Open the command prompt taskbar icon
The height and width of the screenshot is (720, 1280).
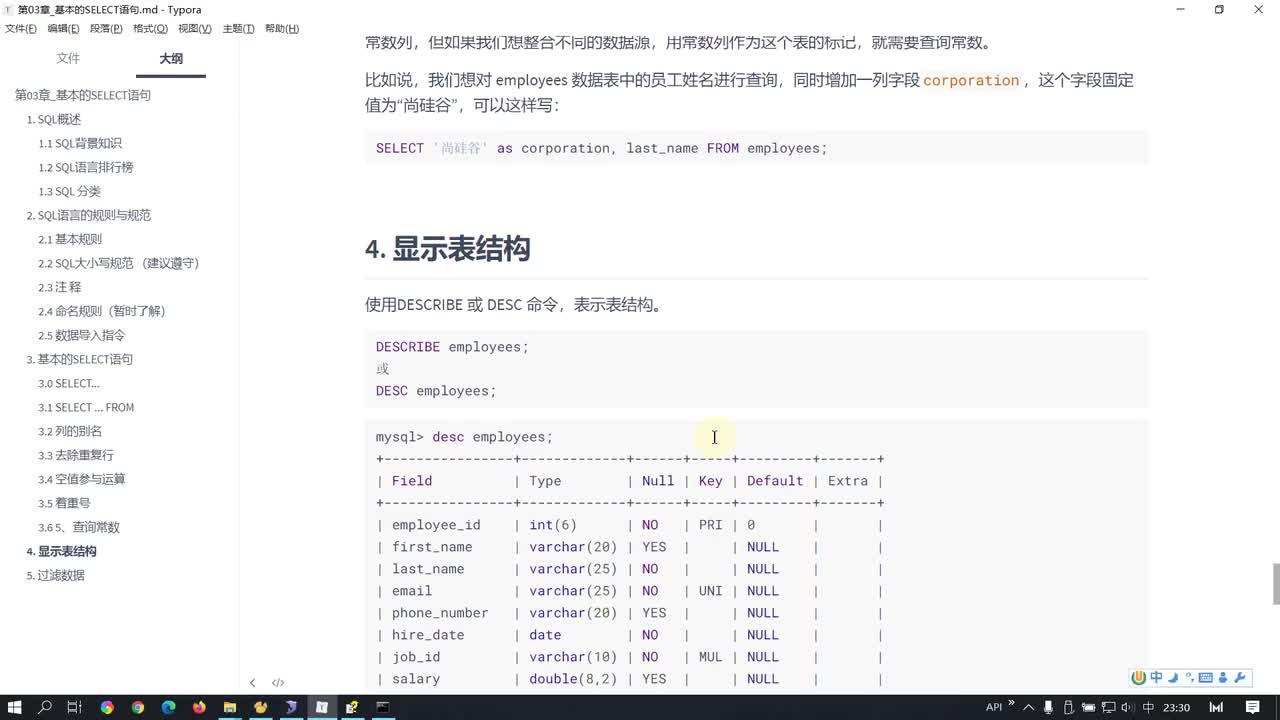tap(382, 707)
